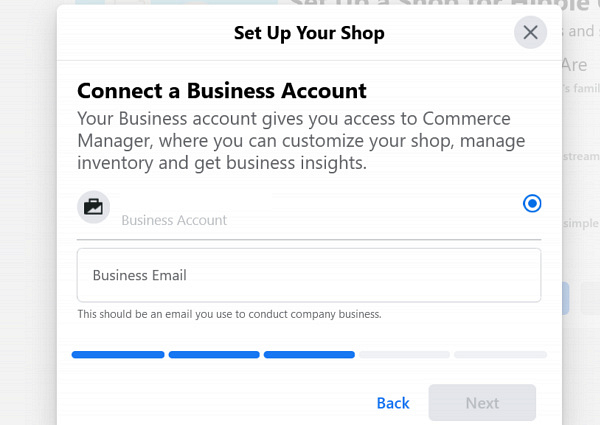
Task: Click the partially hidden "stream" background text
Action: 579,156
